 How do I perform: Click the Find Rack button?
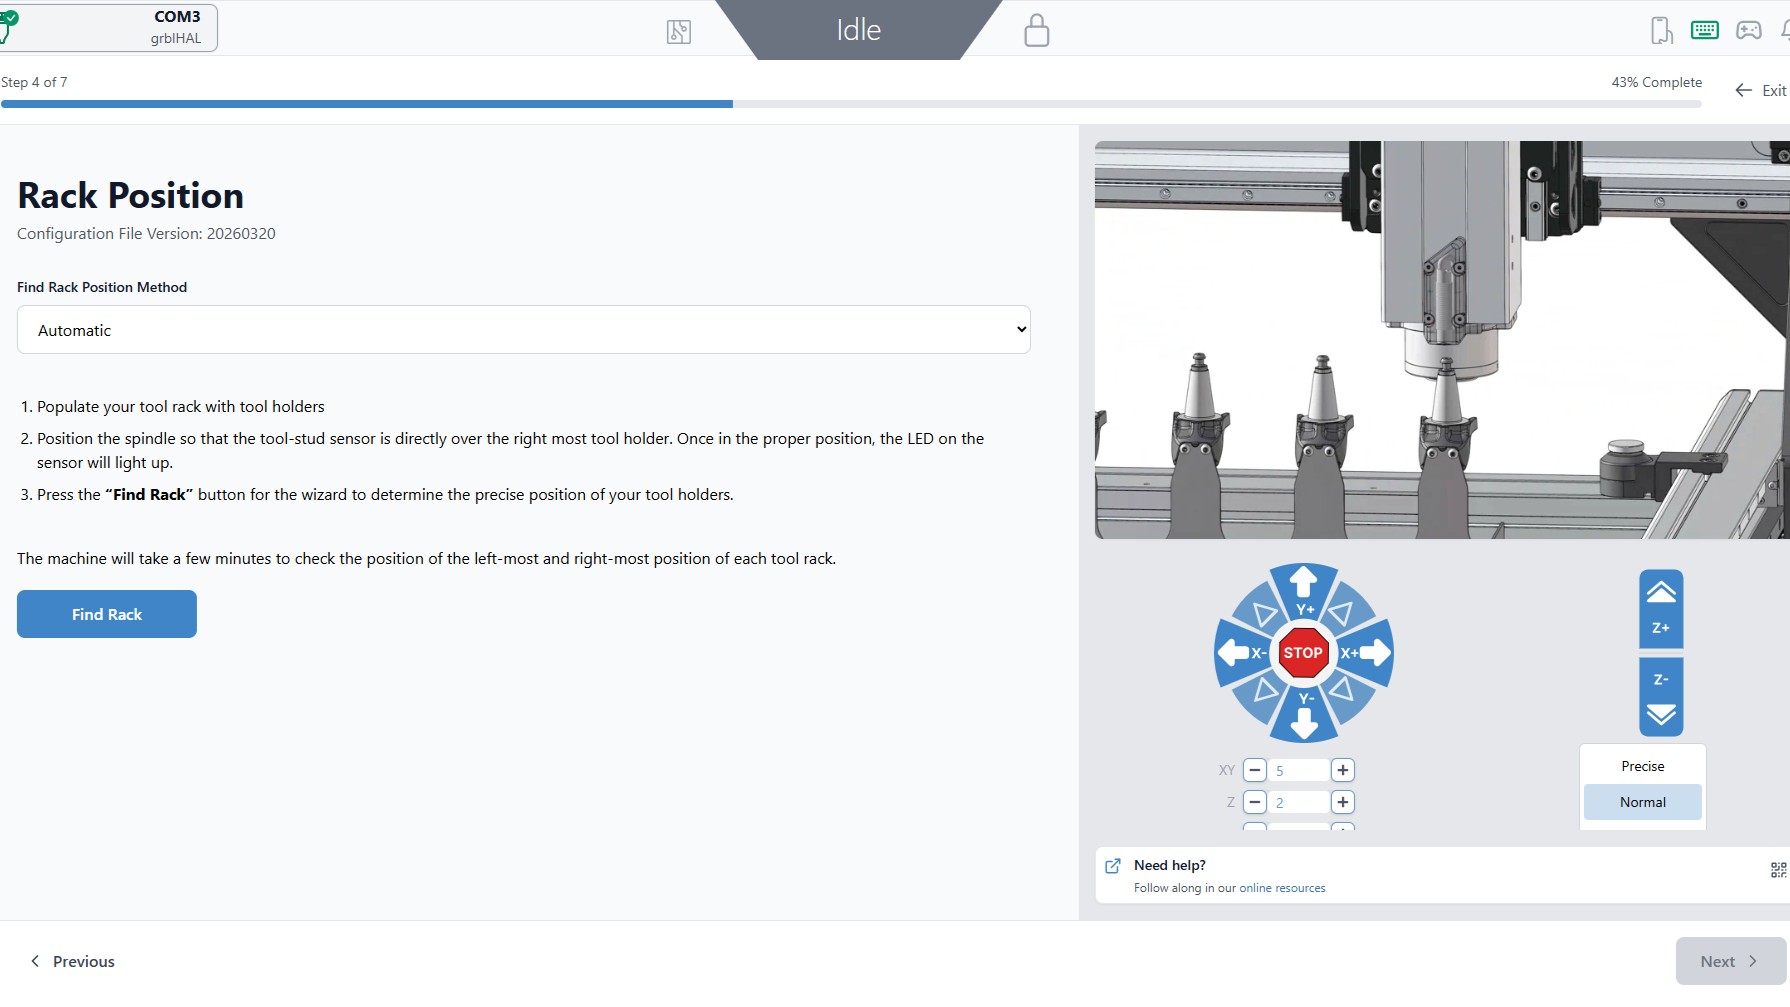coord(107,614)
